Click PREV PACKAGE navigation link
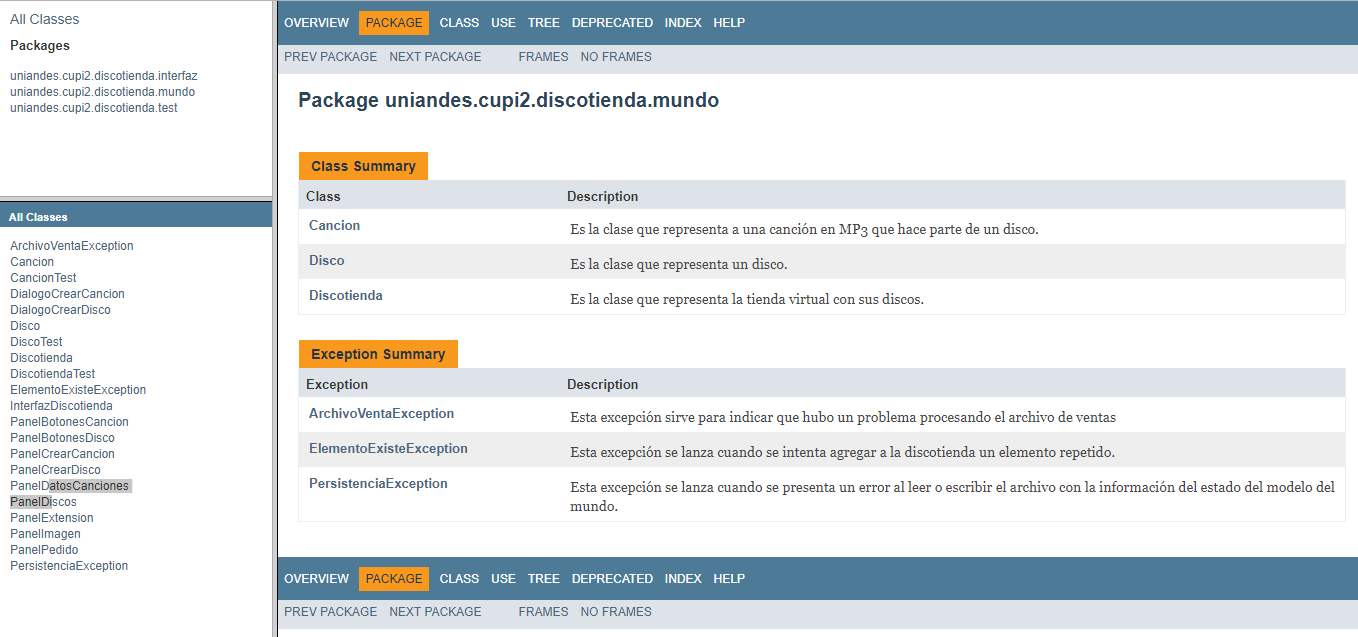 point(330,56)
